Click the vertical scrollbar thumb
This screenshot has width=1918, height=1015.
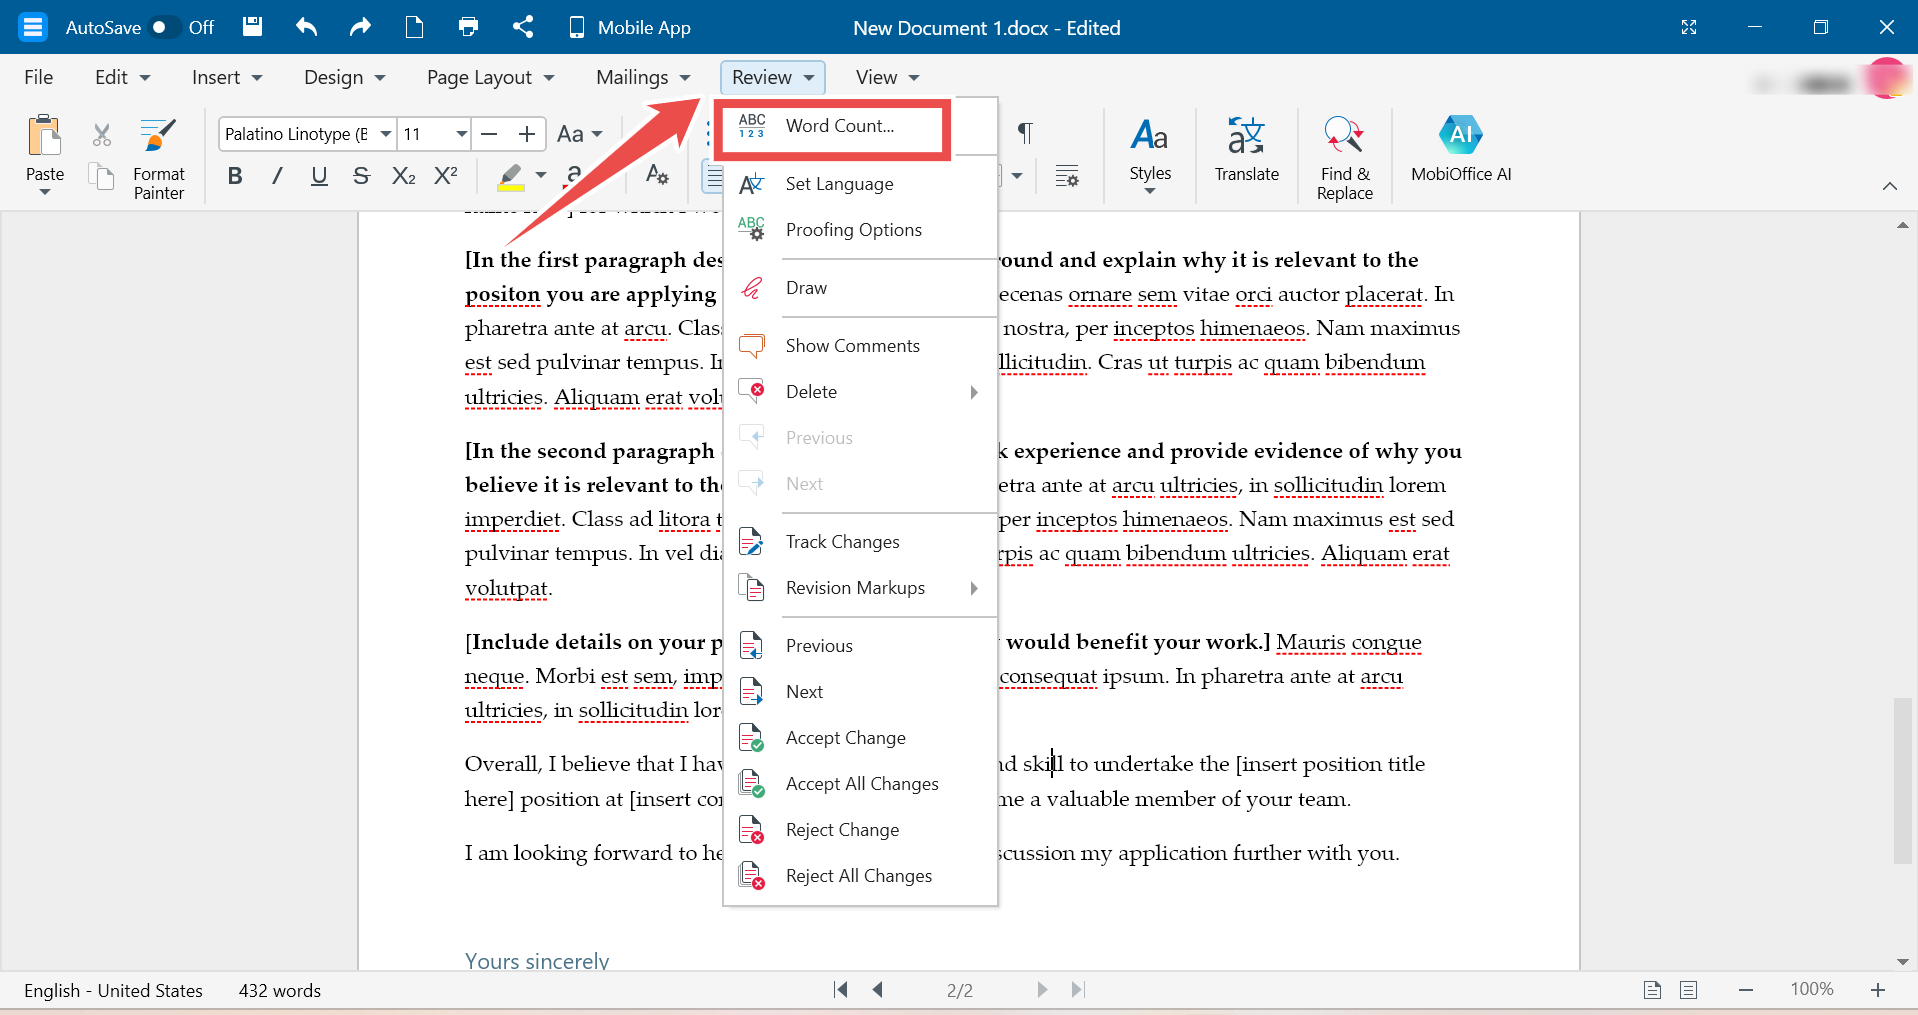[x=1902, y=780]
